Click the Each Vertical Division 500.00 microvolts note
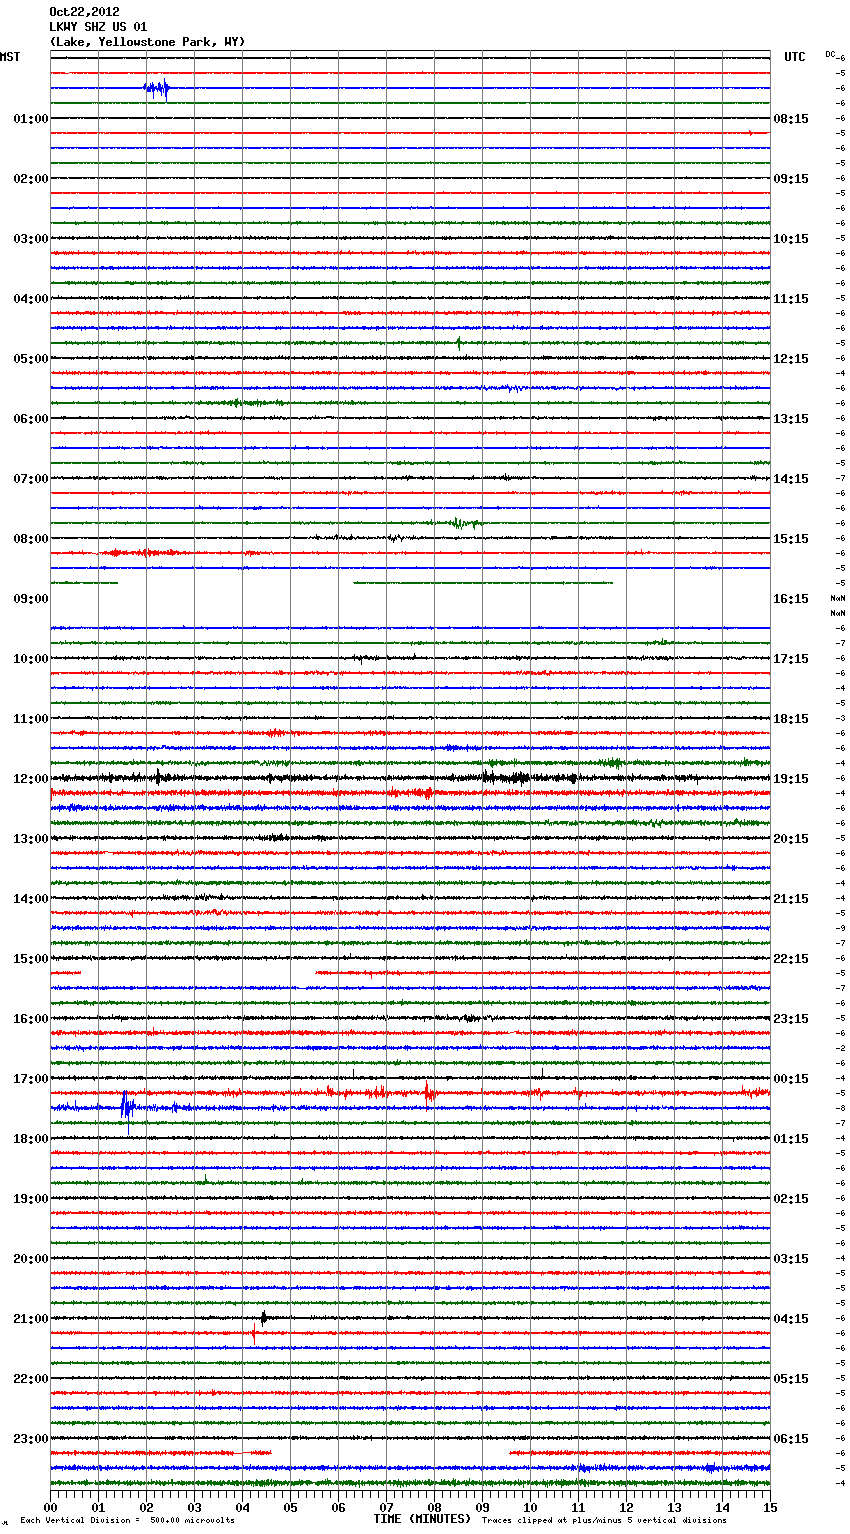Viewport: 850px width, 1534px height. pos(127,1520)
